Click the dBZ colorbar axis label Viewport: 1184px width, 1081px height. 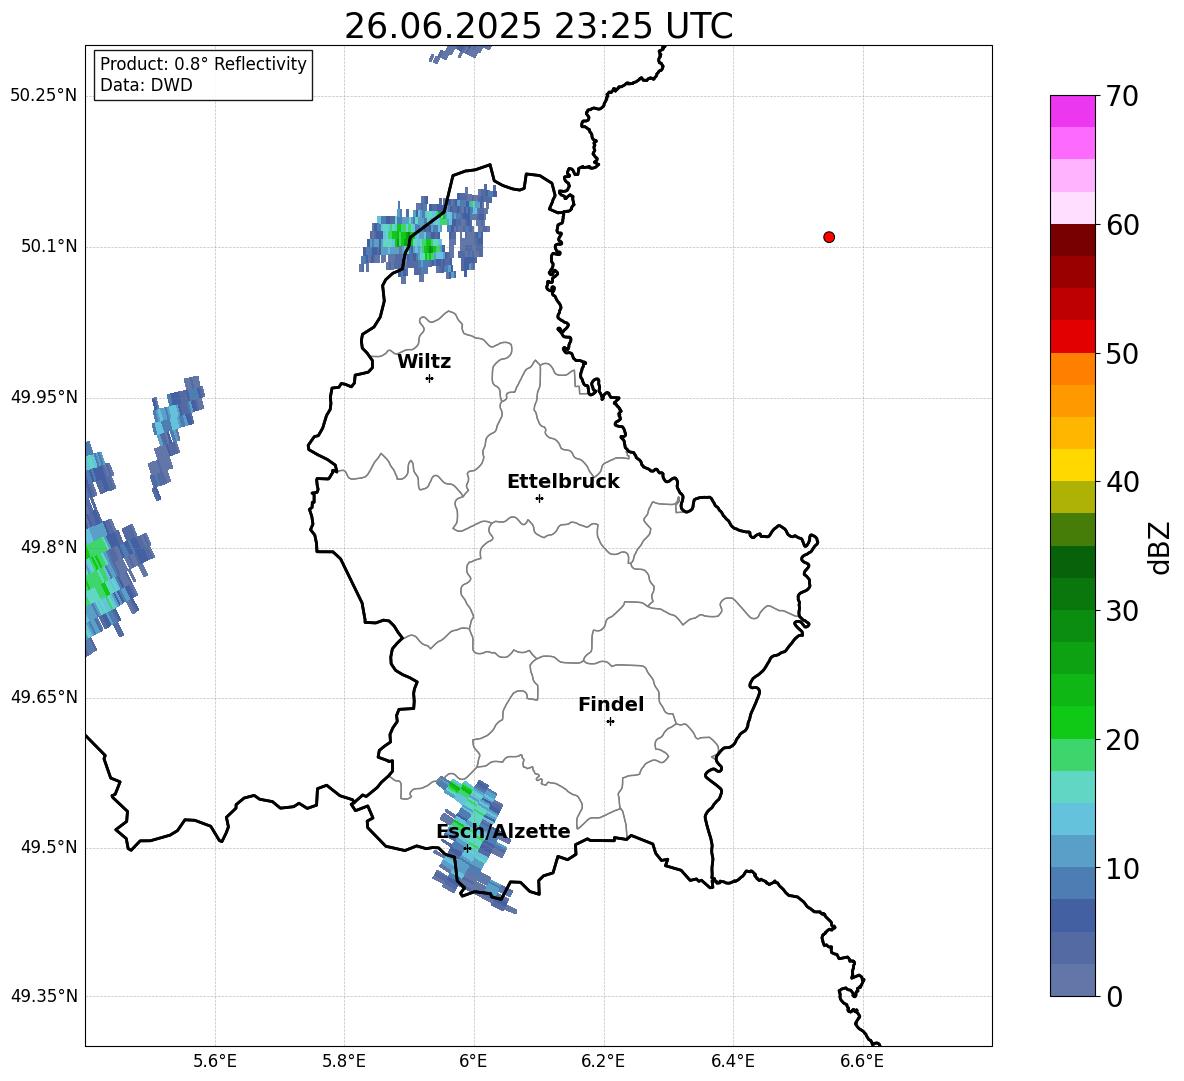(1161, 547)
